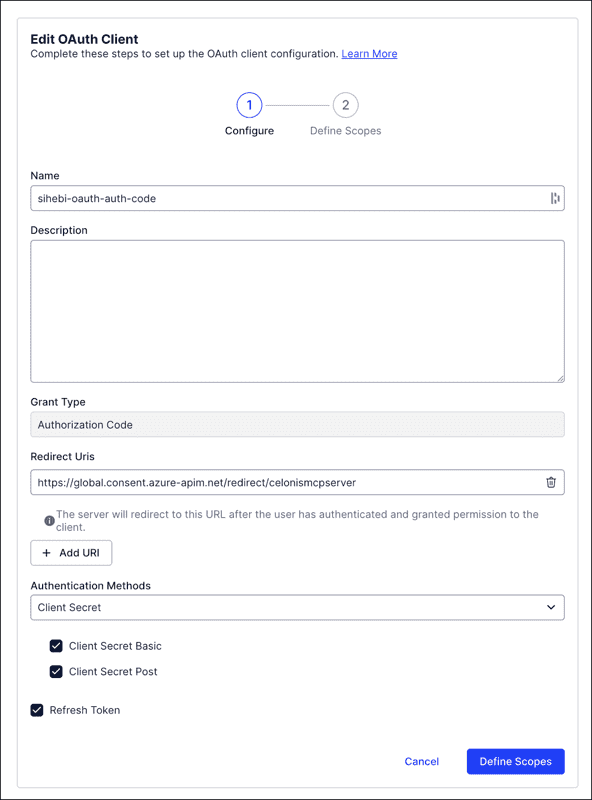Viewport: 592px width, 800px height.
Task: Click the chevron in Authentication Methods field
Action: point(549,607)
